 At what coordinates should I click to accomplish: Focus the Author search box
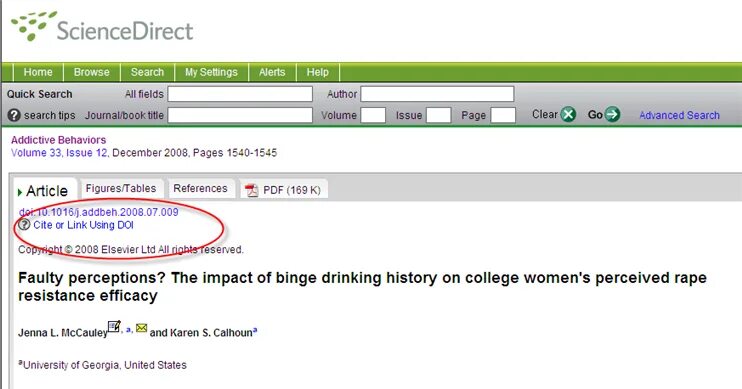point(437,94)
